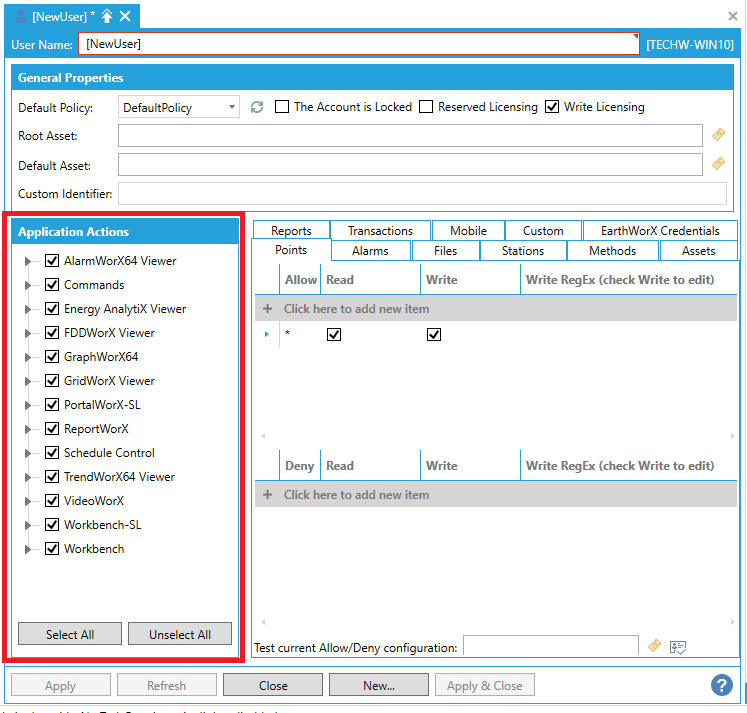Expand the * row arrow in Allow table
Viewport: 747px width, 713px height.
(x=267, y=334)
